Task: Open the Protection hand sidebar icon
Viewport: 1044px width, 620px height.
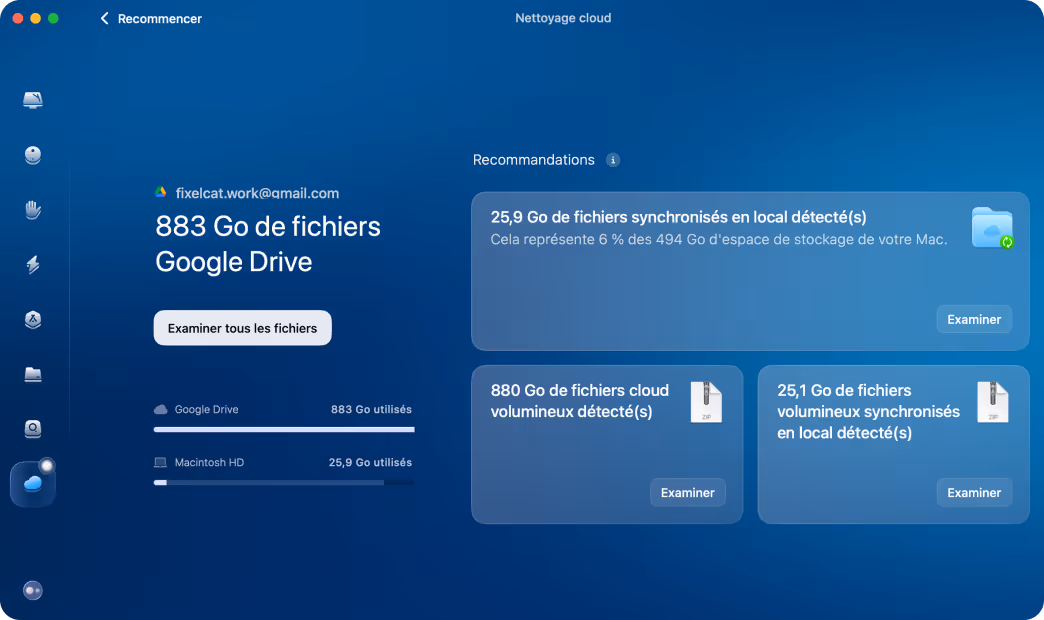Action: click(x=33, y=210)
